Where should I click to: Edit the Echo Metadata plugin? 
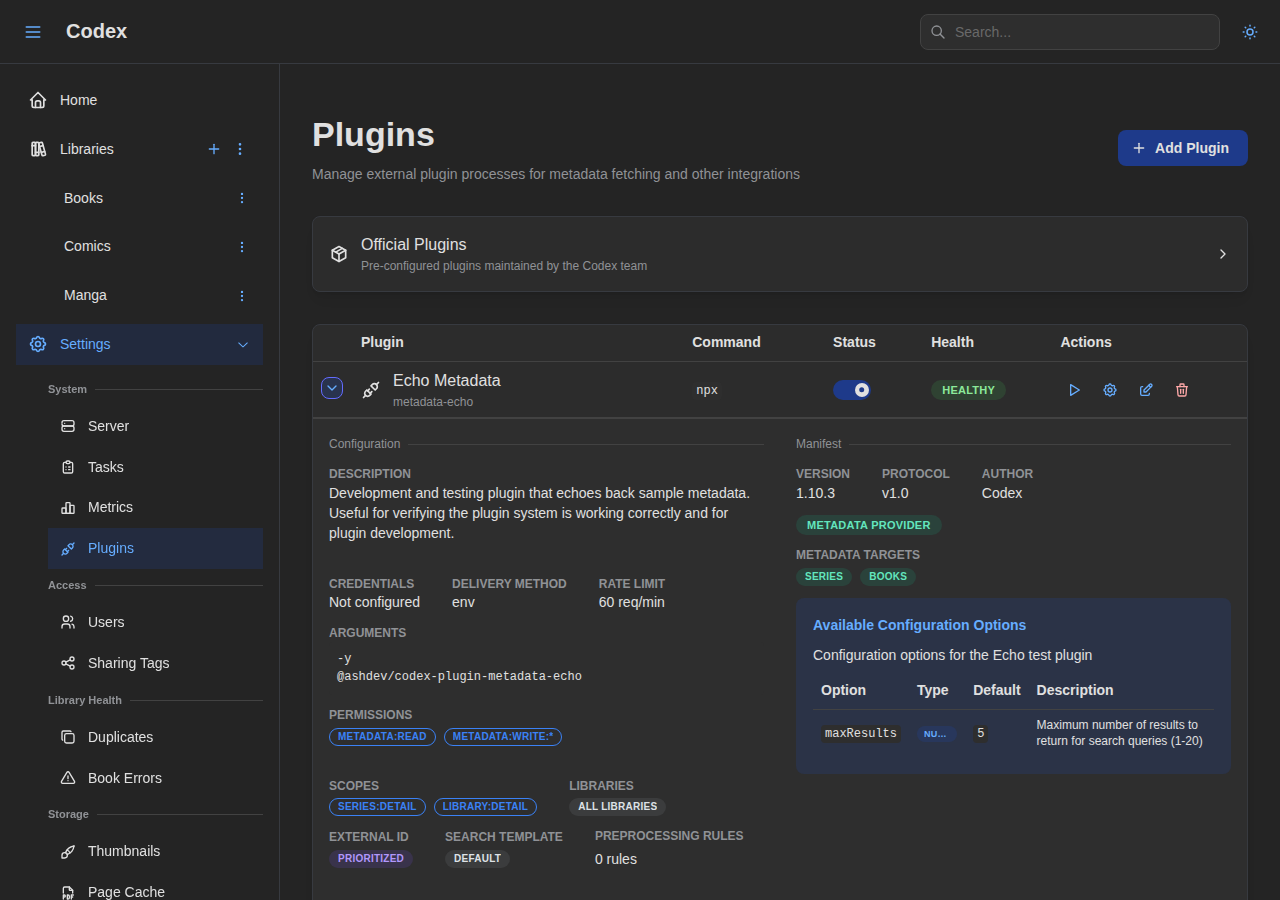click(1146, 390)
